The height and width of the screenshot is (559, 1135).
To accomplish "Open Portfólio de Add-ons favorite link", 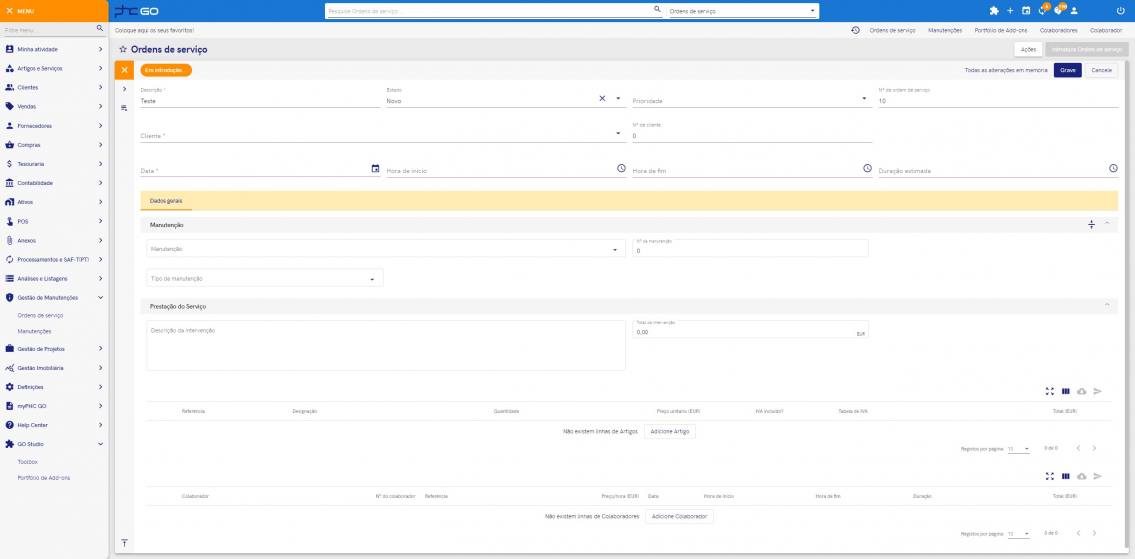I will pos(1000,30).
